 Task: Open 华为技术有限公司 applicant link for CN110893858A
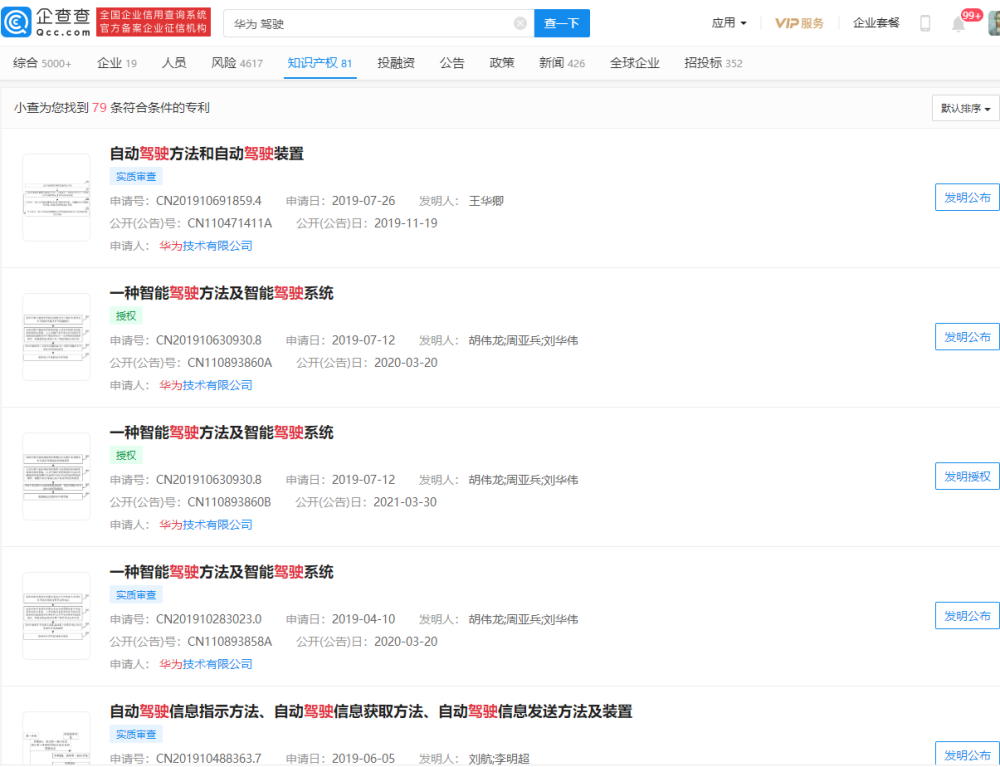pos(206,664)
